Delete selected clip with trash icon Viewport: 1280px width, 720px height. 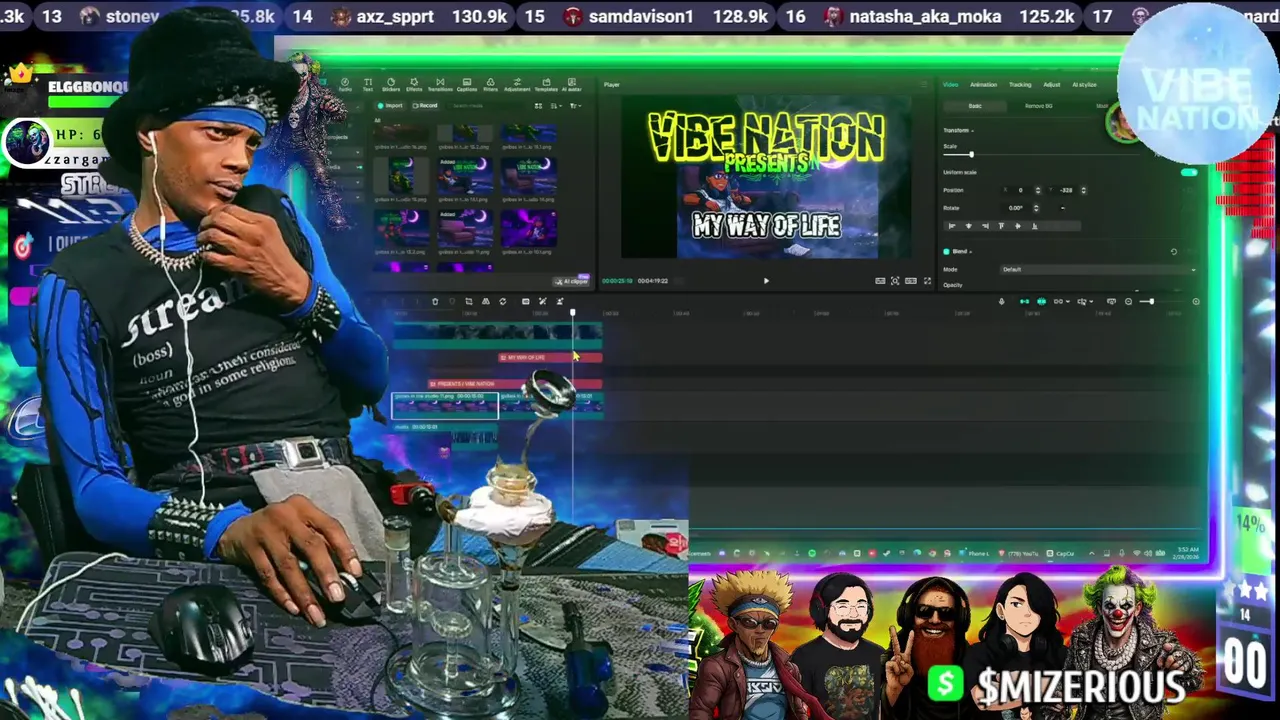point(435,301)
